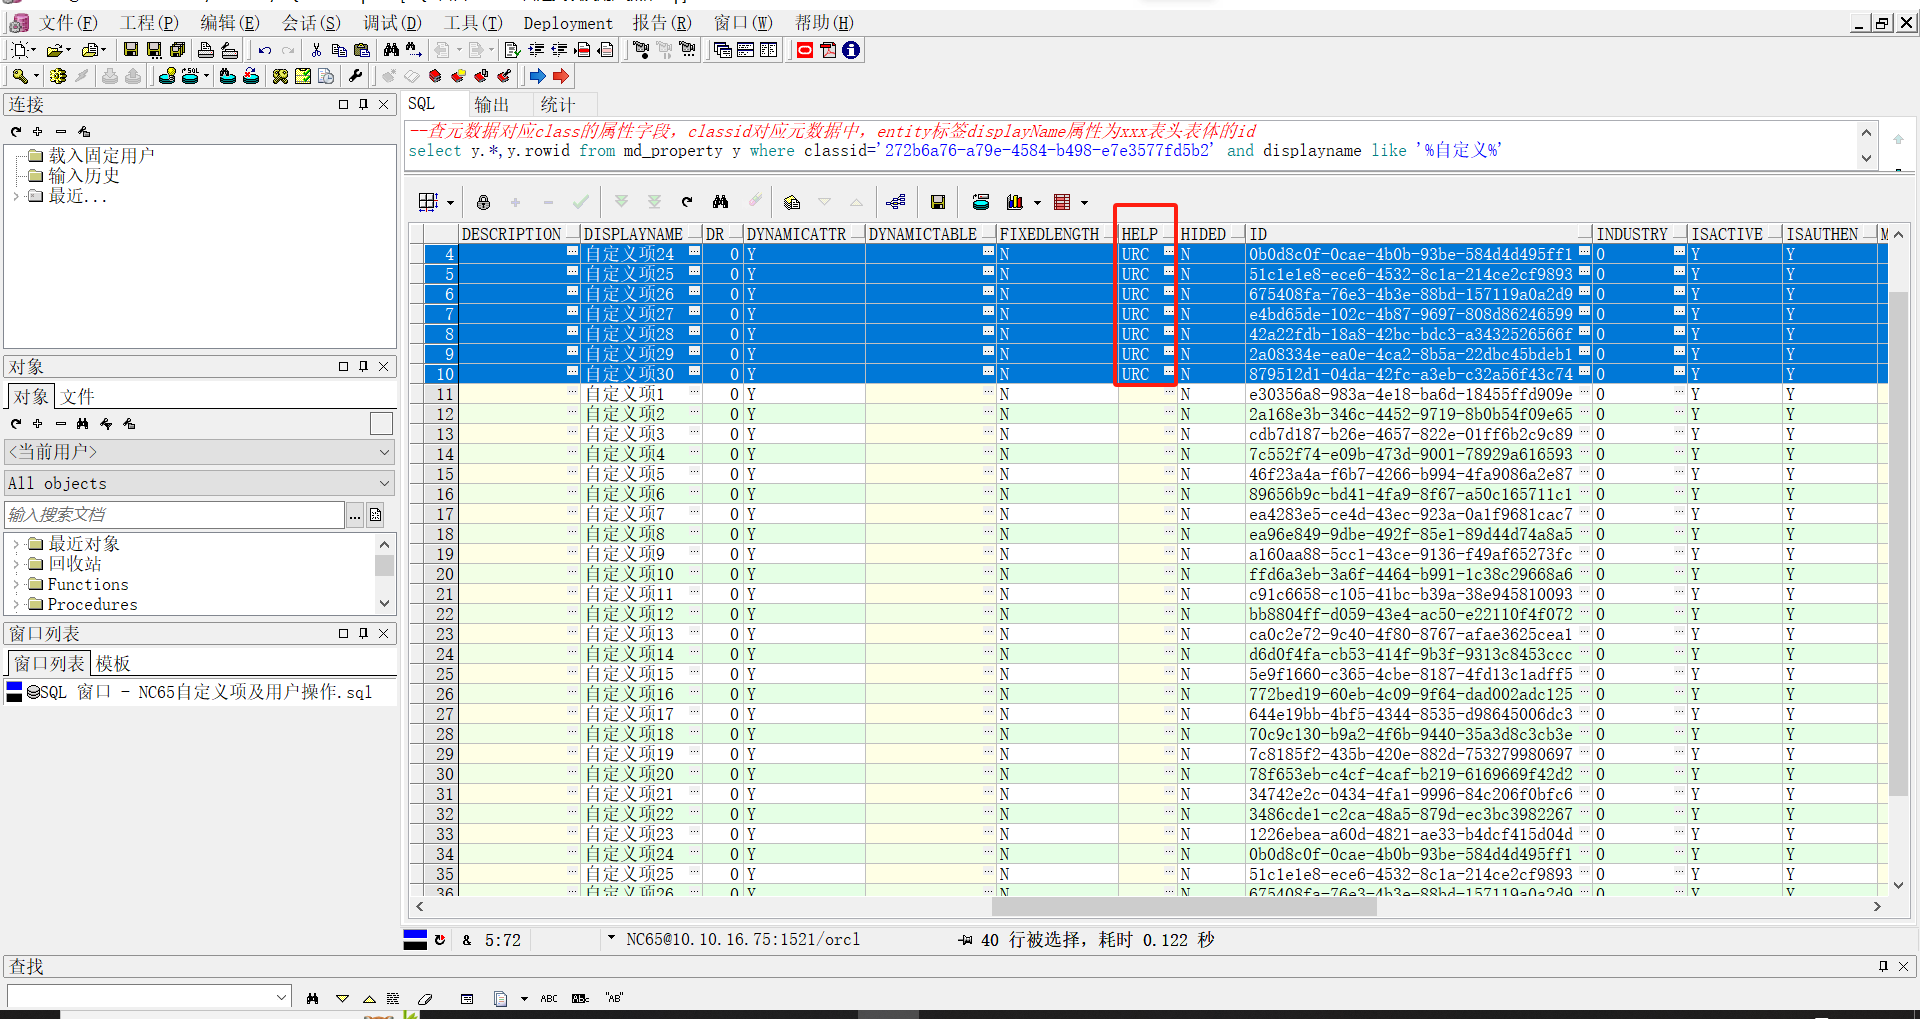This screenshot has height=1019, width=1920.
Task: Click the Paste clipboard icon
Action: pos(362,50)
